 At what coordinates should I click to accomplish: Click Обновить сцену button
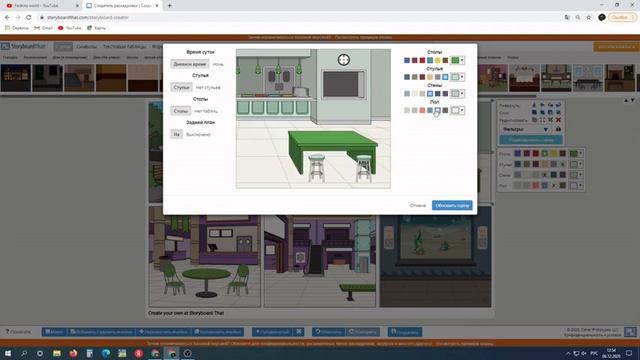pyautogui.click(x=452, y=205)
